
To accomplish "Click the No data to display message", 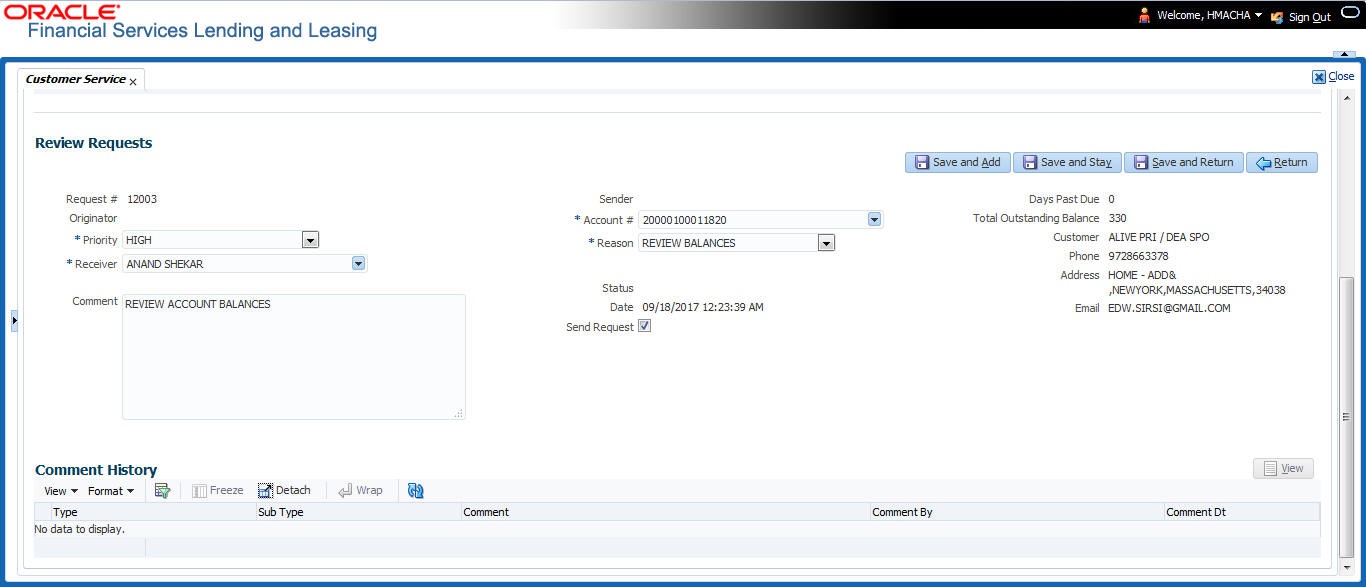I will 80,529.
